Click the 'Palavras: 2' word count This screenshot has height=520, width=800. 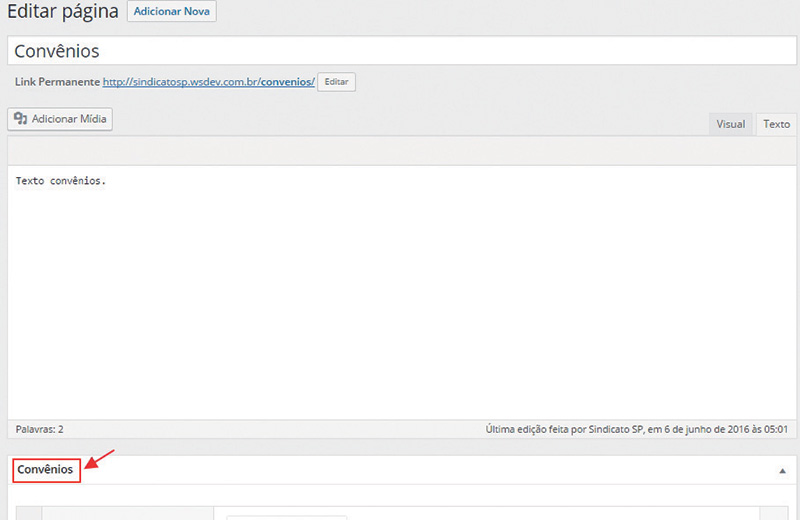40,429
